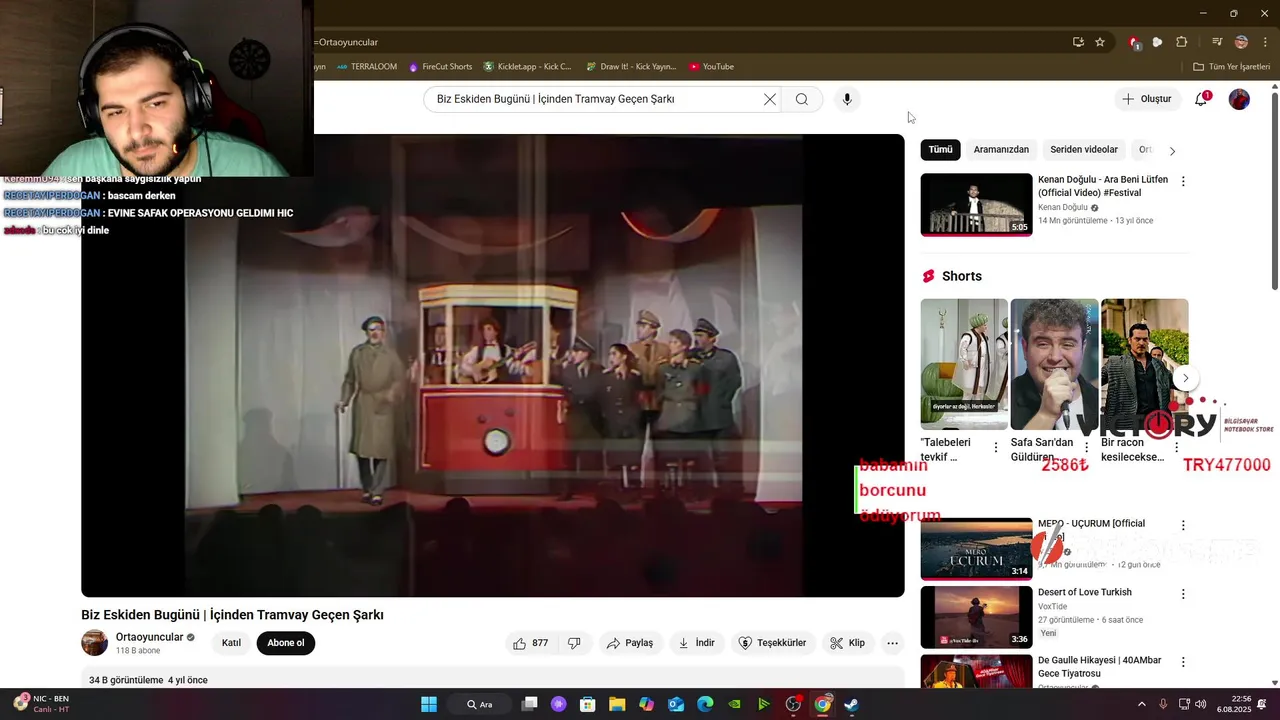Share the video via Paylaş
The image size is (1280, 720).
[x=630, y=643]
